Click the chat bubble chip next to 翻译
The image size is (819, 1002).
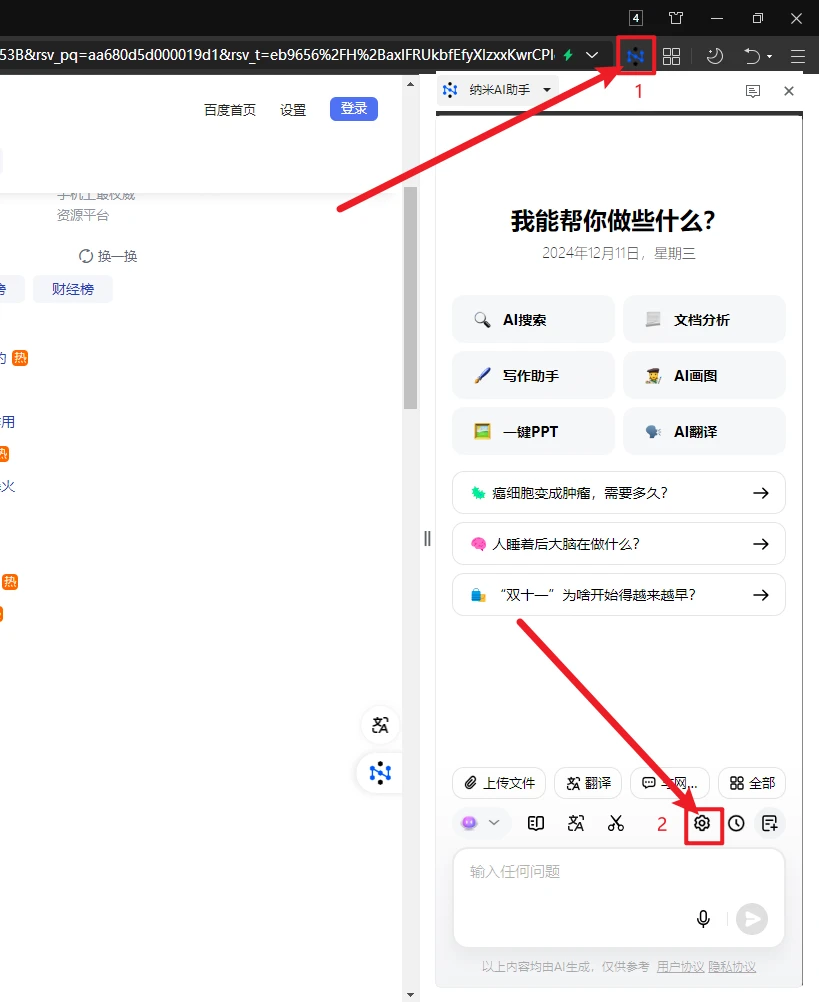670,783
